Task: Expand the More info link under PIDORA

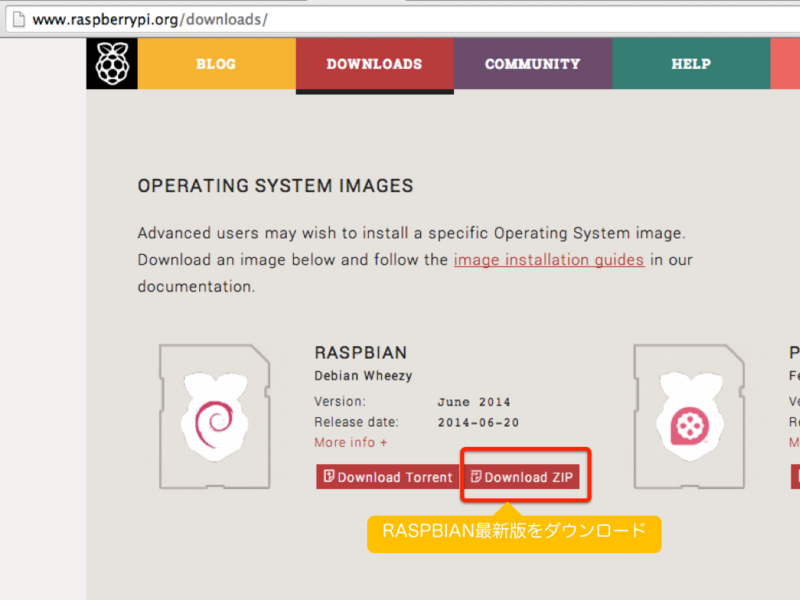Action: 794,442
